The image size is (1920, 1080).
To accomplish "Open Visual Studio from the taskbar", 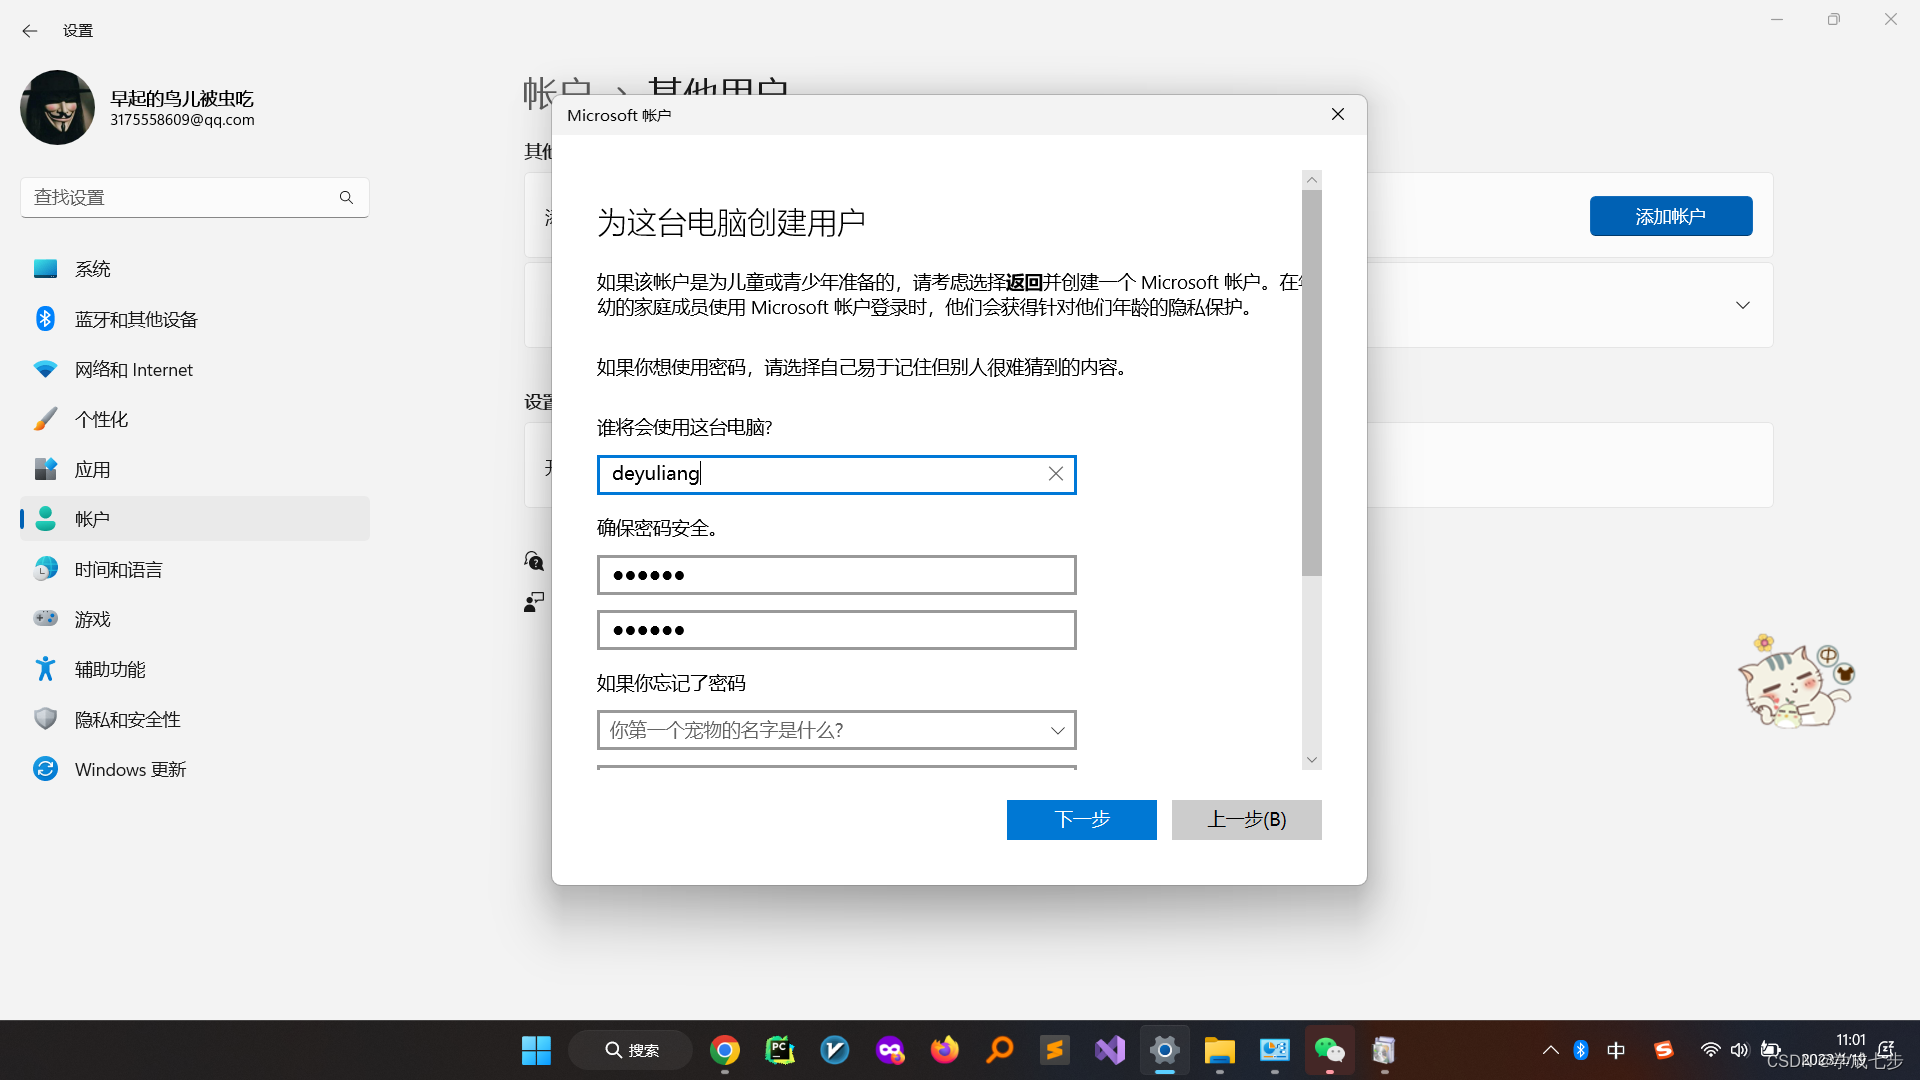I will pos(1110,1050).
